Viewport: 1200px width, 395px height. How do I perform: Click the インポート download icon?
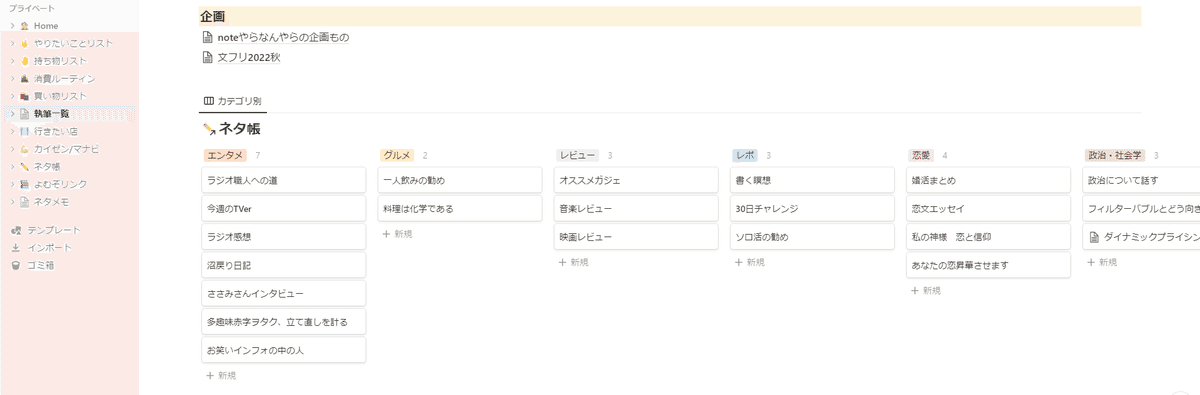pos(16,247)
